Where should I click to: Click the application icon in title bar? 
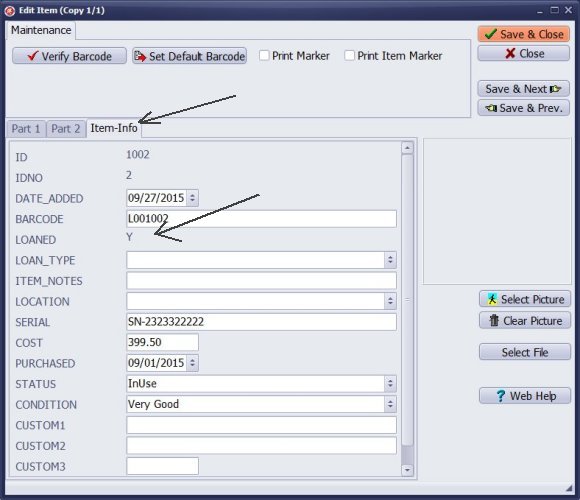pyautogui.click(x=10, y=11)
